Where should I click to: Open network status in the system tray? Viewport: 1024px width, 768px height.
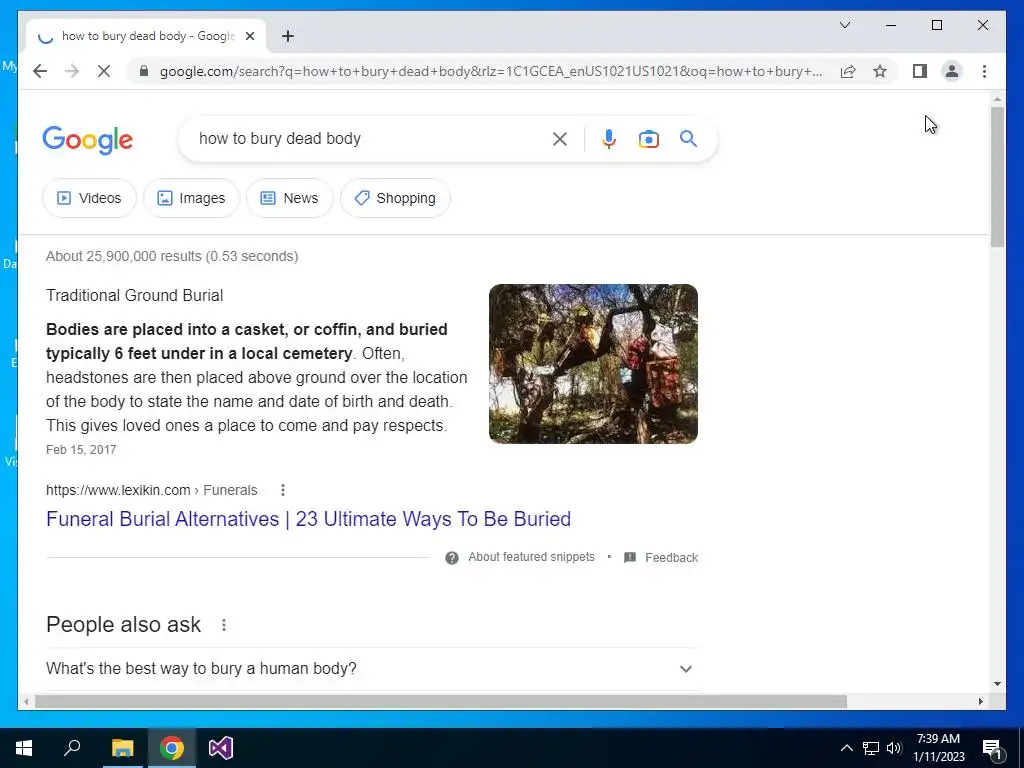pos(871,748)
